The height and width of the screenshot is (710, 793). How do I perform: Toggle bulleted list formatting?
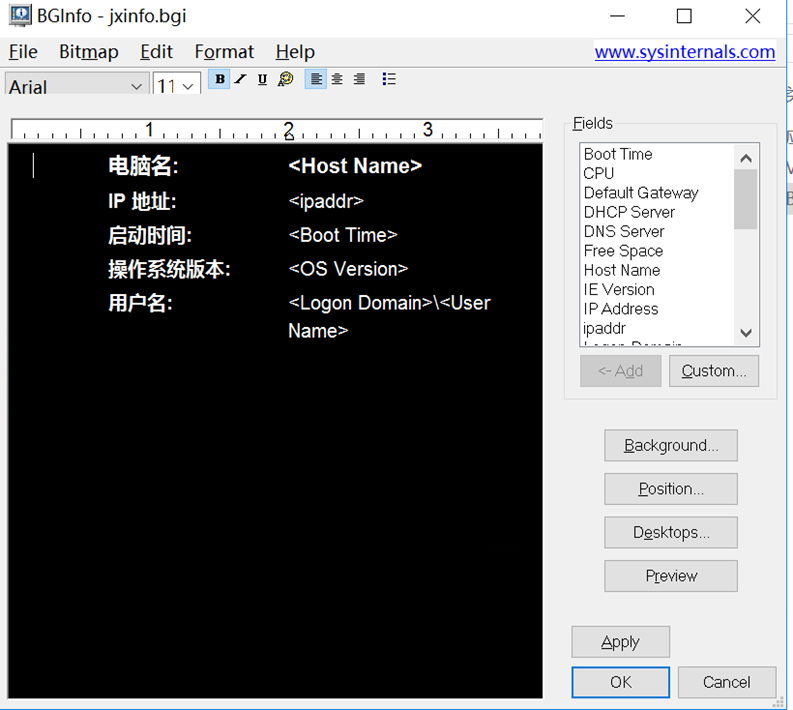pos(389,79)
